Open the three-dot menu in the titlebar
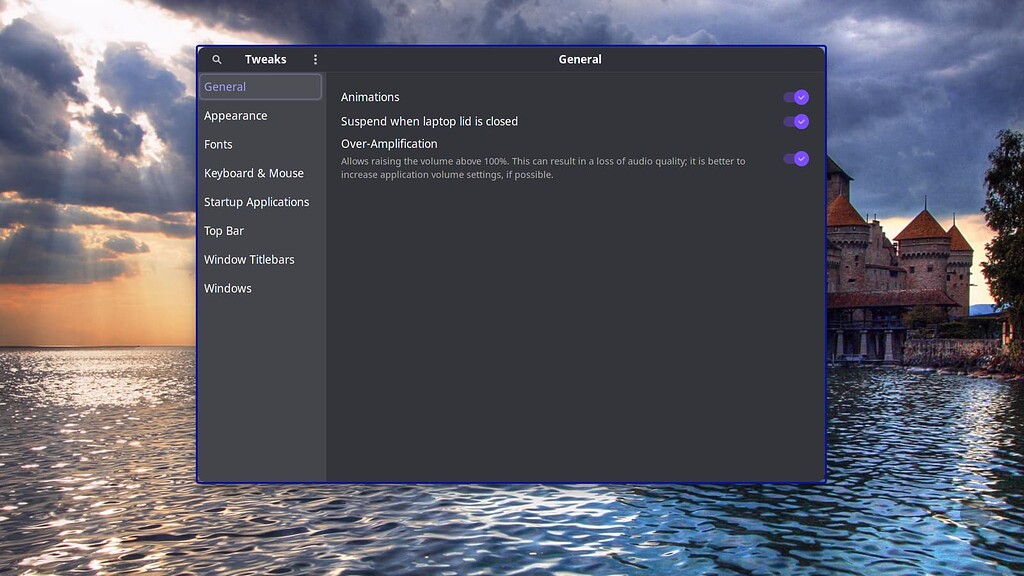The image size is (1024, 576). coord(316,59)
